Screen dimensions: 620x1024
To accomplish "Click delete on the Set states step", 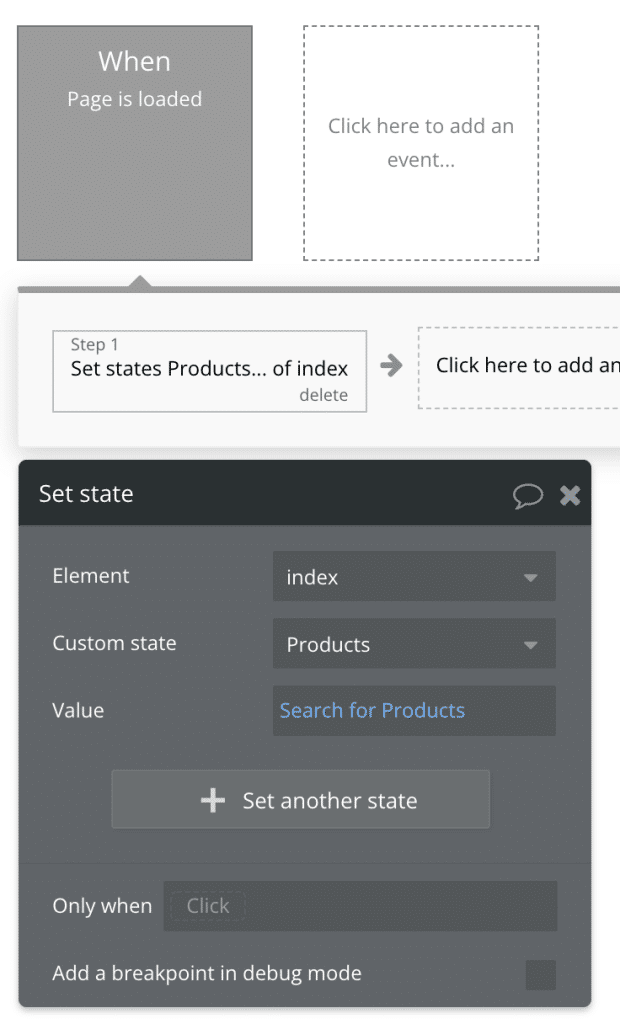I will pyautogui.click(x=322, y=395).
